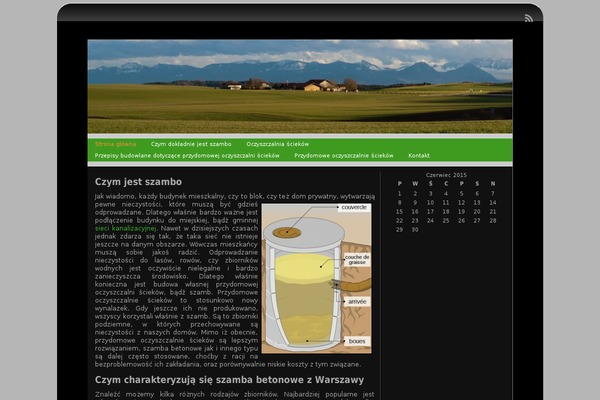Click heading about szamba betonowe z Warszawy

tap(229, 380)
